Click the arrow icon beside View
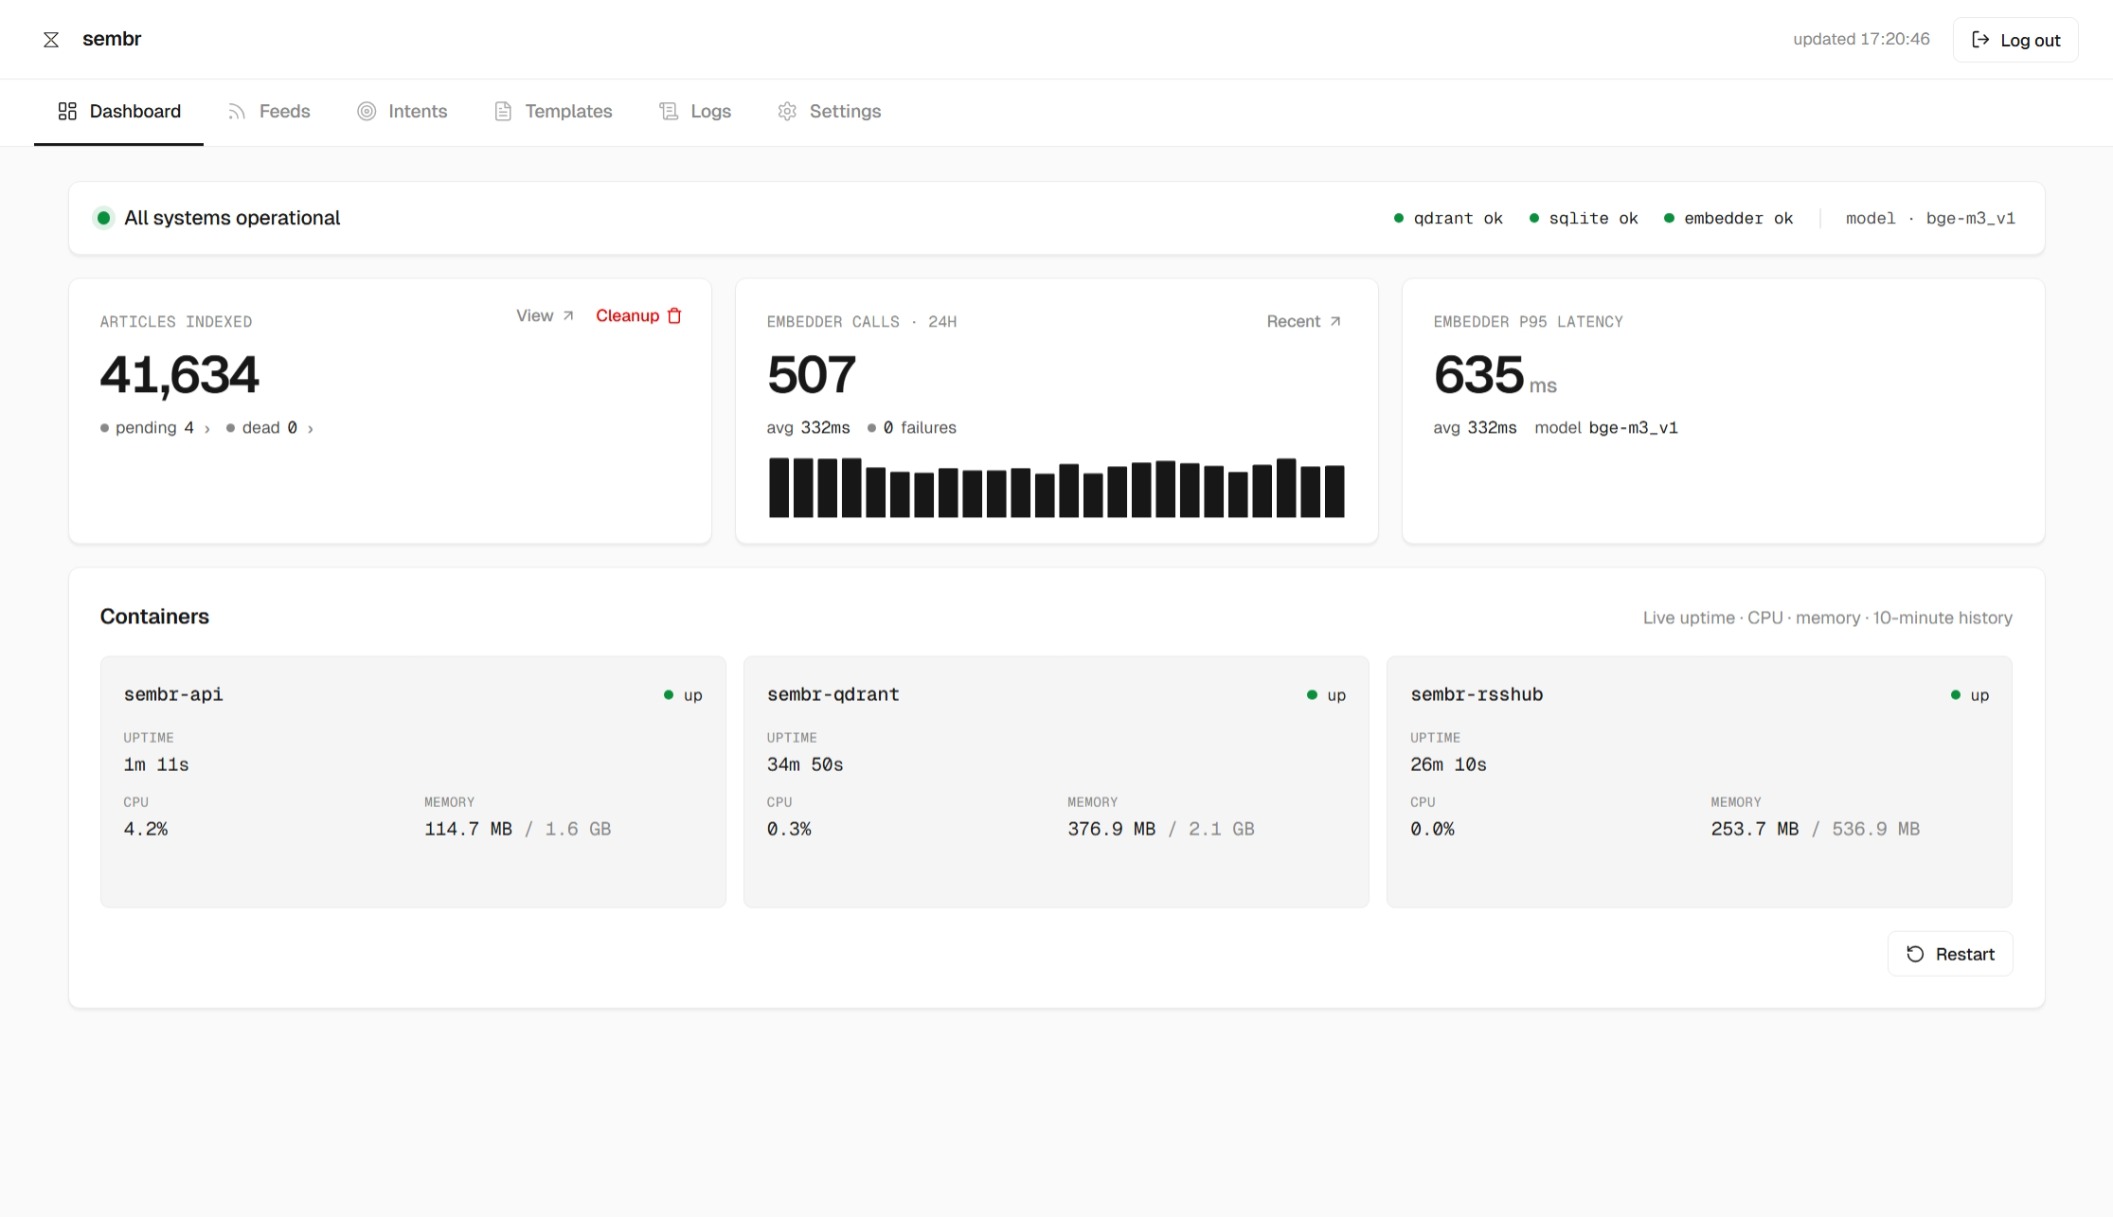Viewport: 2113px width, 1217px height. click(x=568, y=315)
